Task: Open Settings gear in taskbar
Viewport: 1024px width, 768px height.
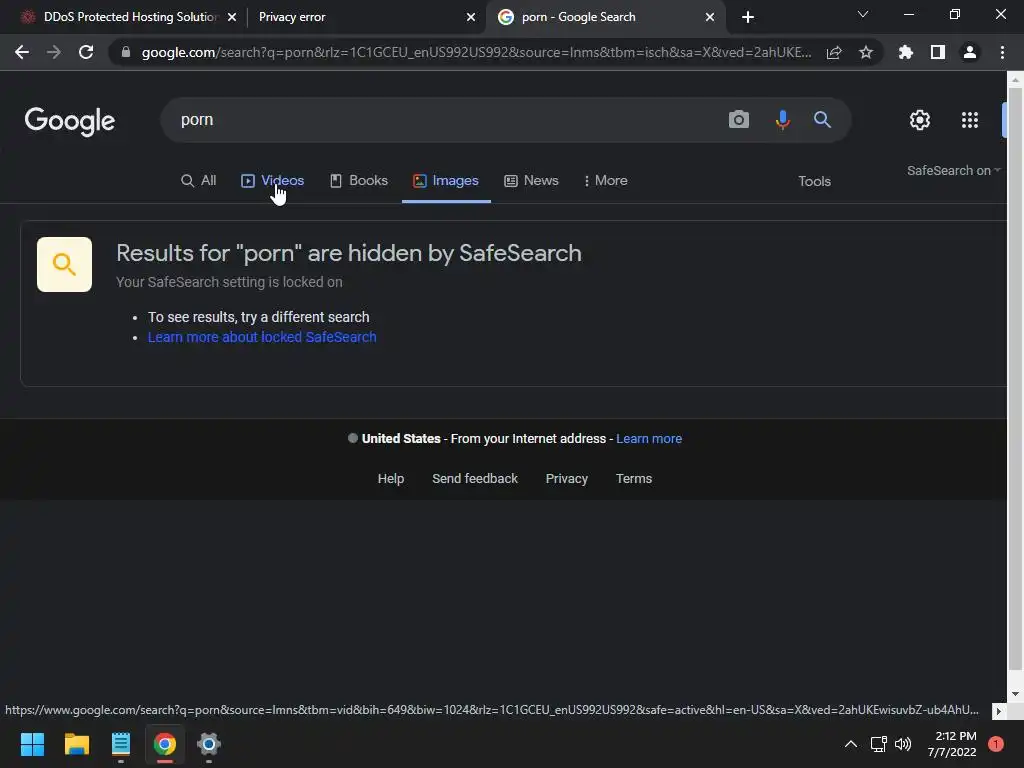Action: coord(208,744)
